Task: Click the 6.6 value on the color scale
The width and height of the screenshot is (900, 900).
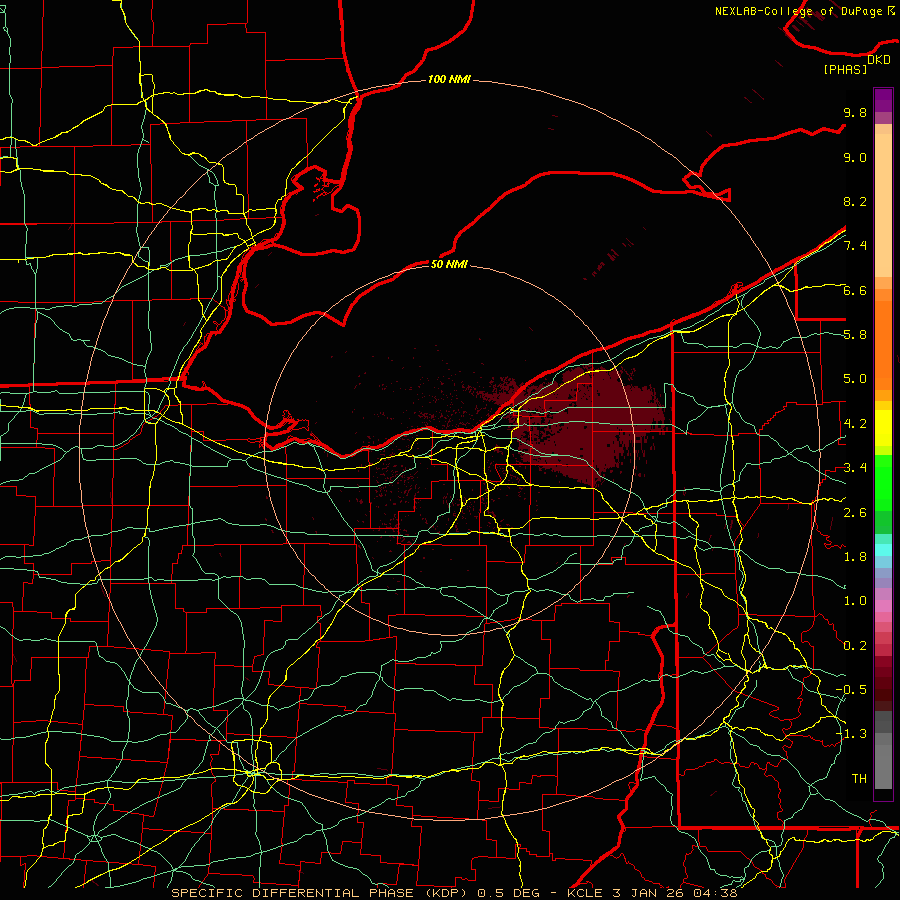Action: click(855, 290)
